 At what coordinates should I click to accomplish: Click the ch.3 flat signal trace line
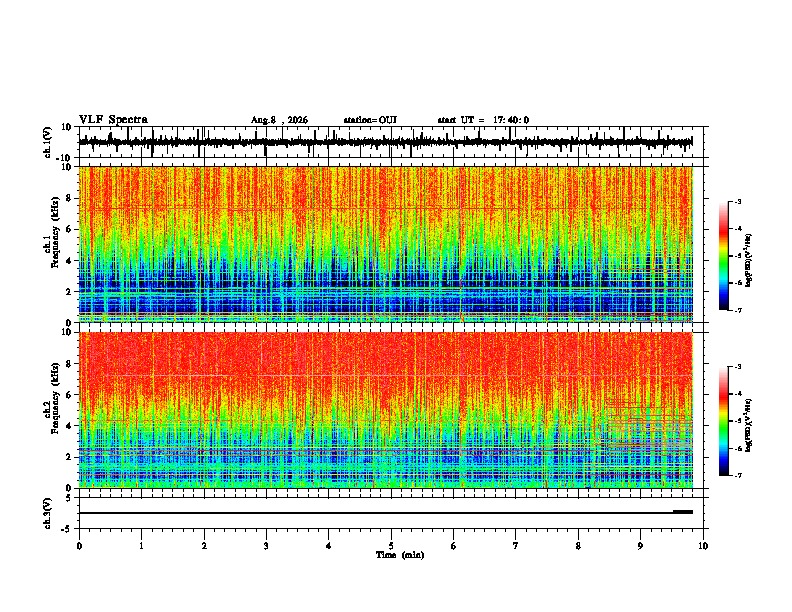tap(385, 513)
